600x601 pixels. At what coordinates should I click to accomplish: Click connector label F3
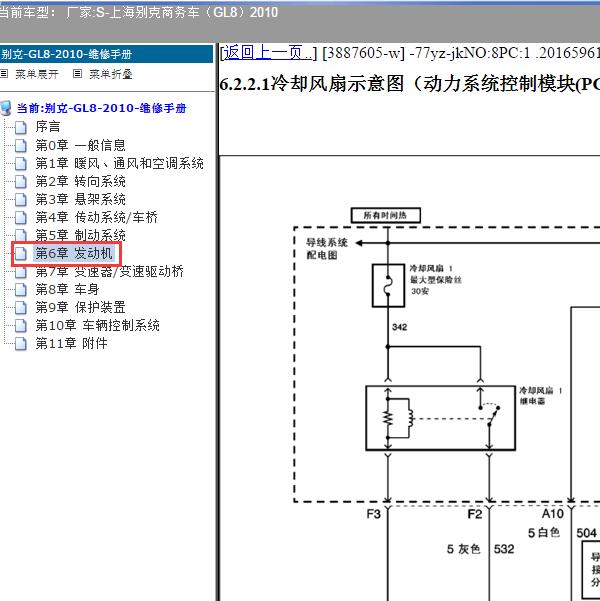(x=373, y=514)
